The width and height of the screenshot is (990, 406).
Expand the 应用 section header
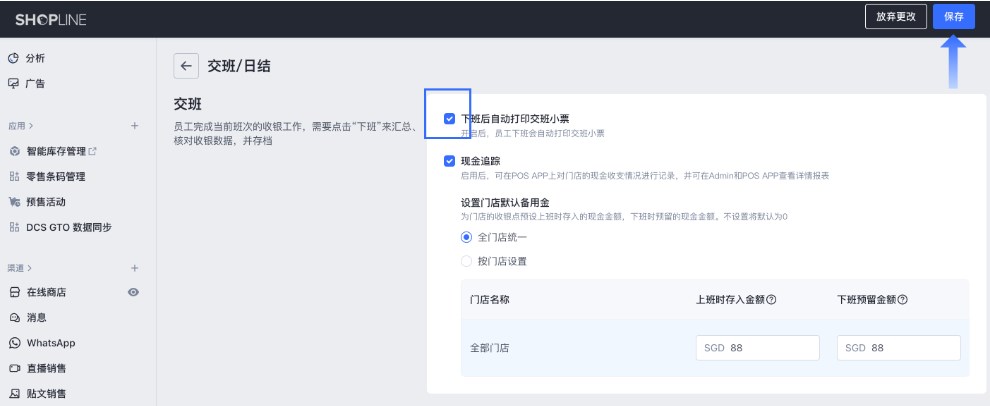coord(20,126)
